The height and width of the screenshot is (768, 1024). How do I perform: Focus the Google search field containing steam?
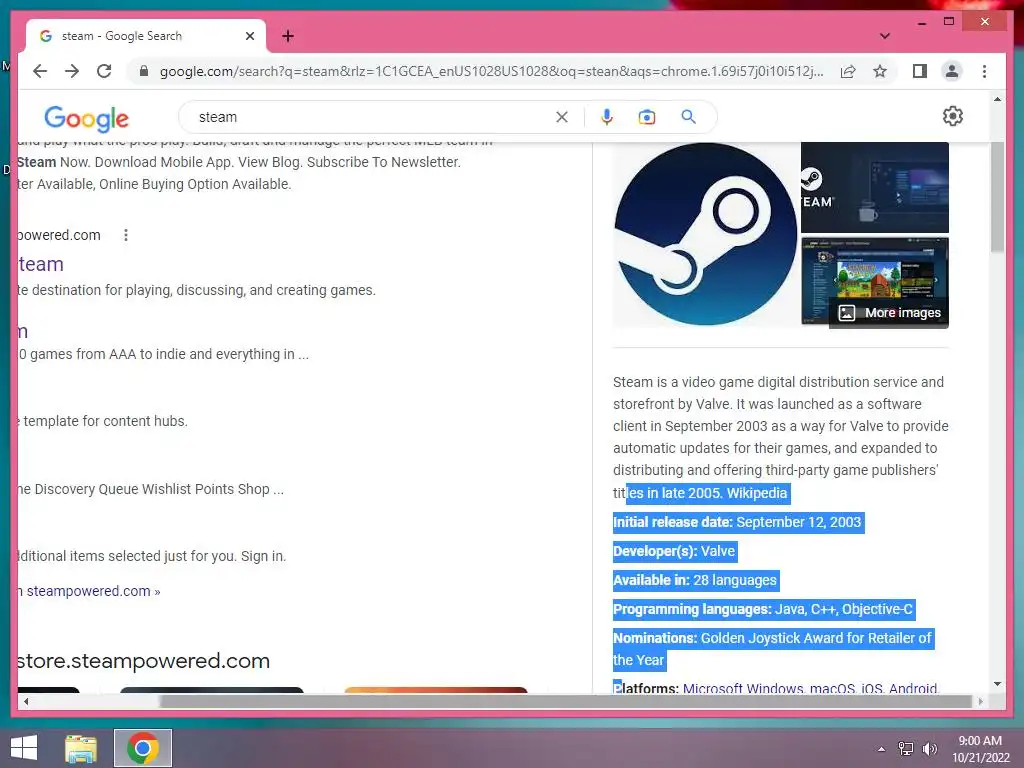[x=372, y=117]
